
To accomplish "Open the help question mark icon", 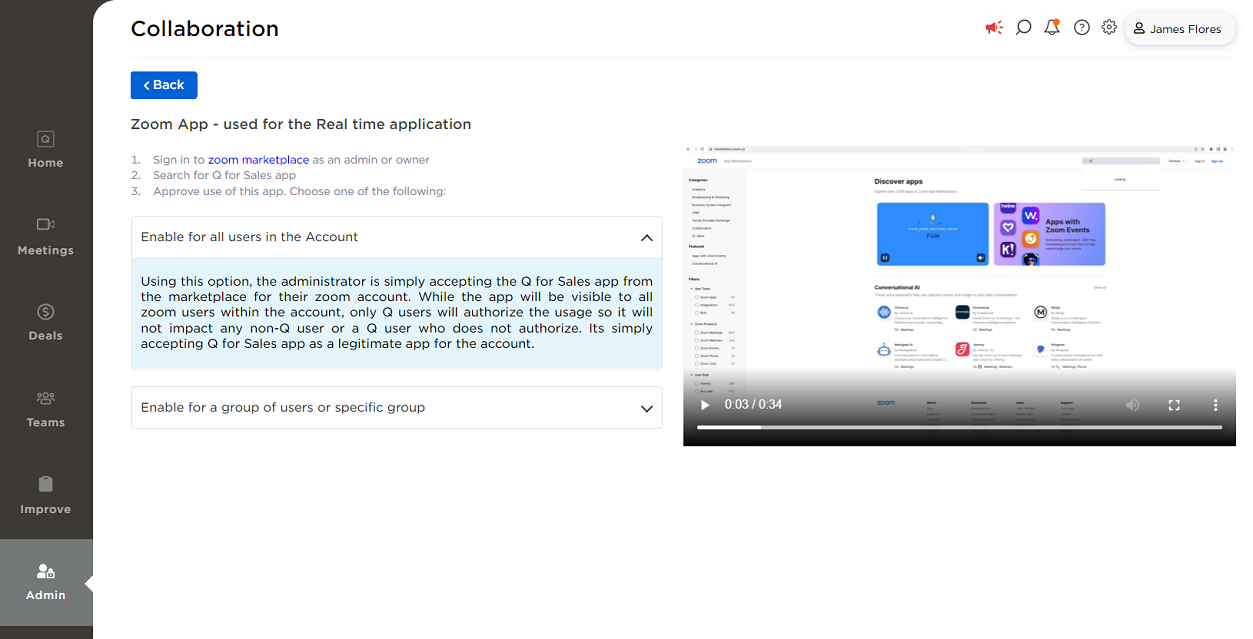I will click(1082, 28).
